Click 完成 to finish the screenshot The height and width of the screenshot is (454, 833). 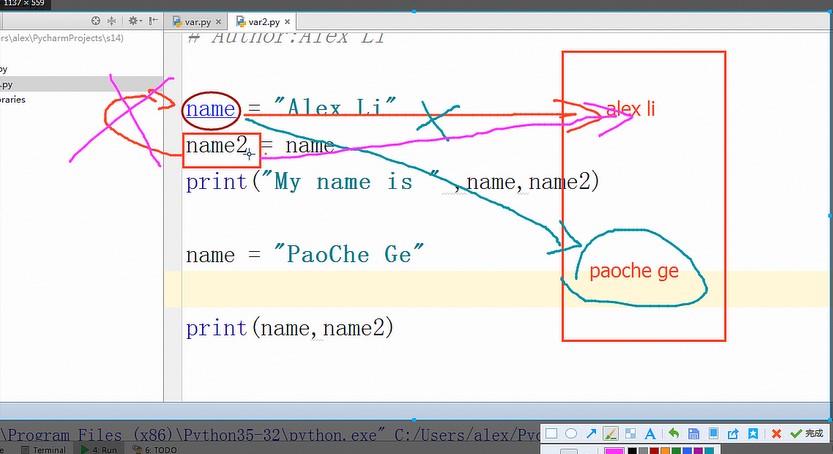pyautogui.click(x=807, y=434)
